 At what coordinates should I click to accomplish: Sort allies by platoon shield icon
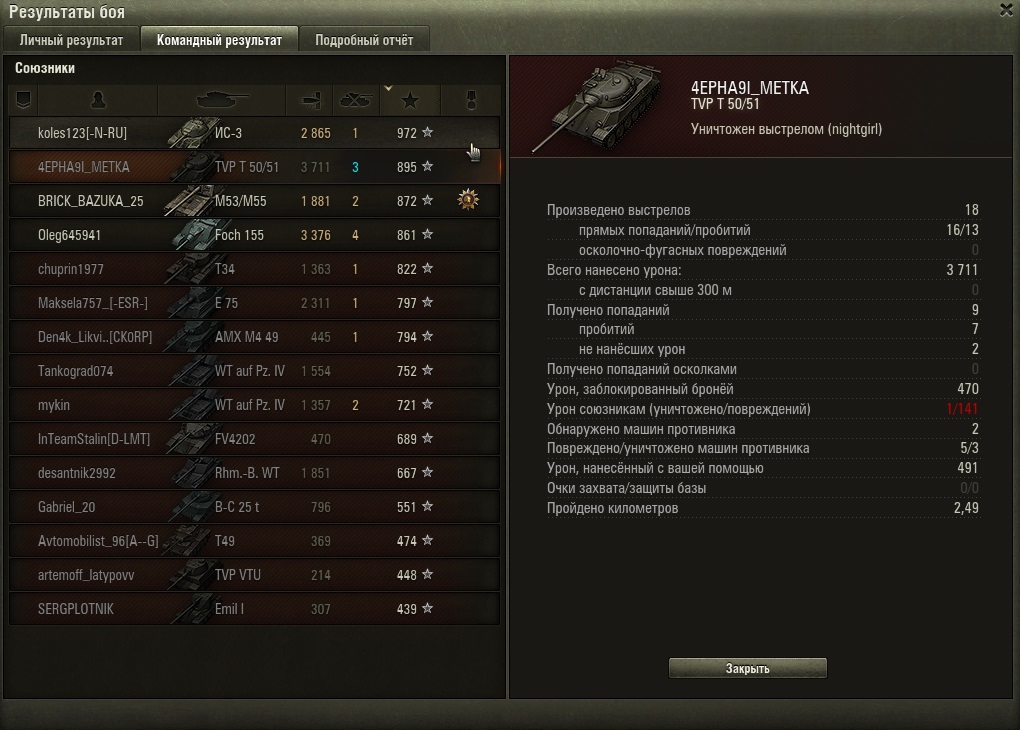point(23,100)
